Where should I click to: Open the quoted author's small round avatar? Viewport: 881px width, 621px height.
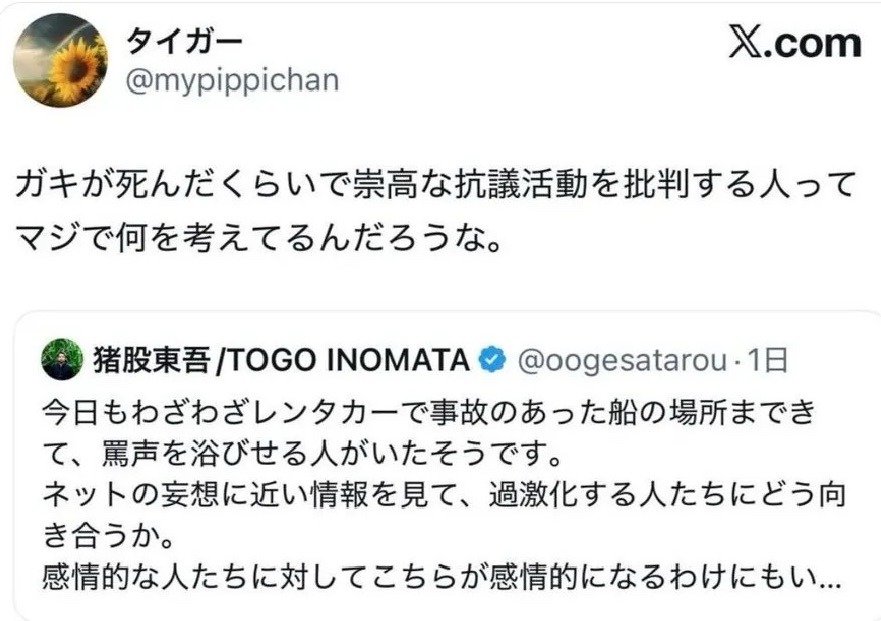[x=62, y=360]
